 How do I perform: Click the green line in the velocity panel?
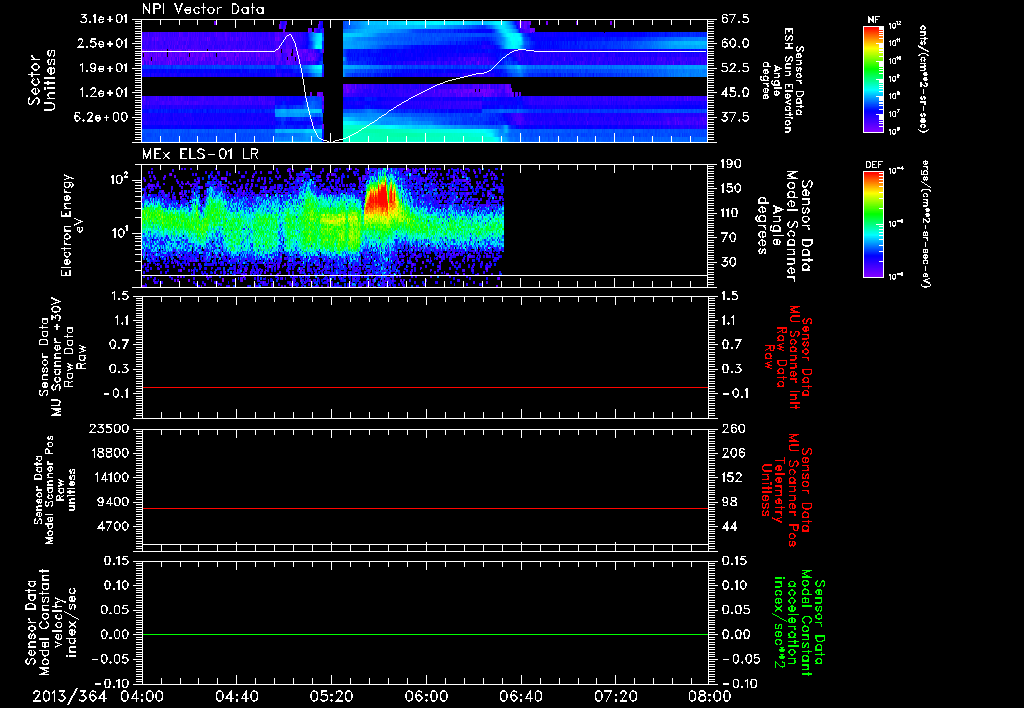tap(425, 634)
